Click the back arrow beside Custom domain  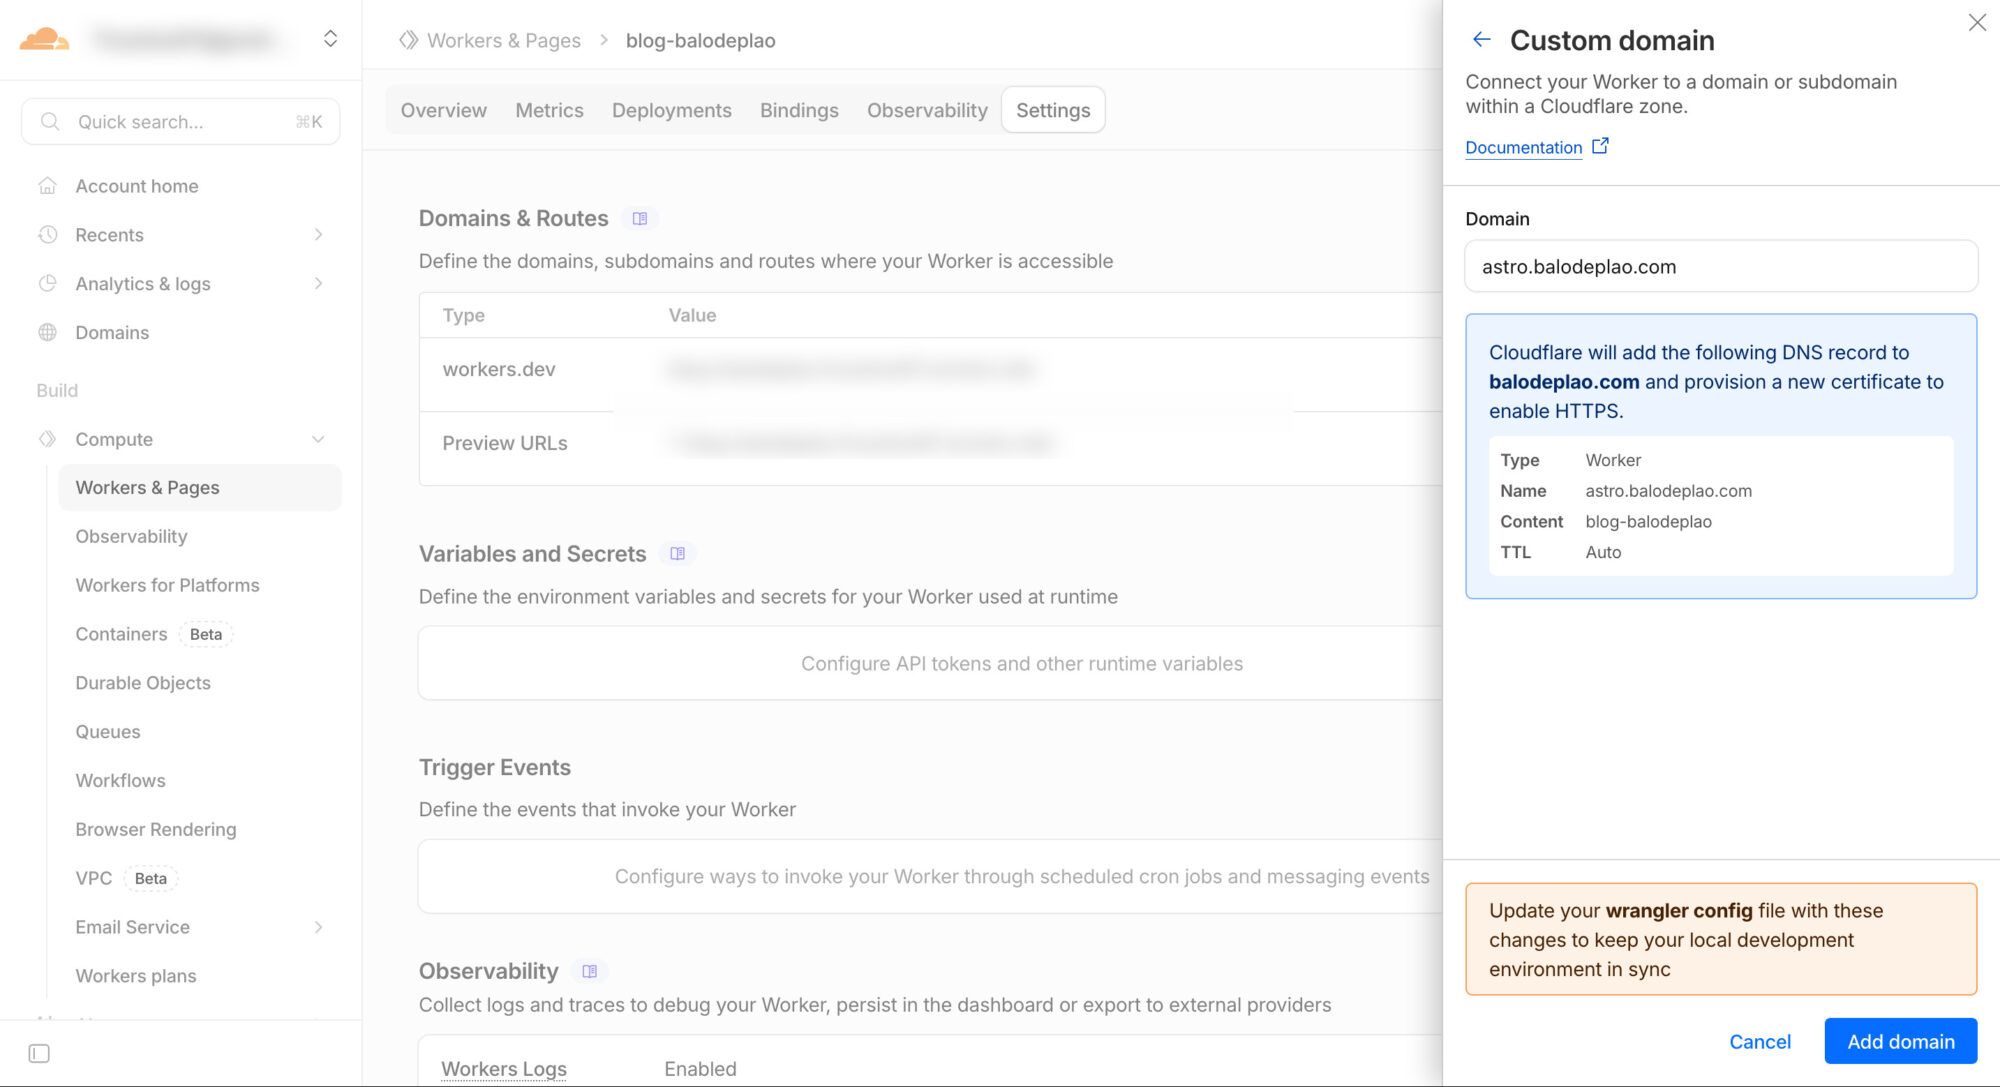(1482, 40)
